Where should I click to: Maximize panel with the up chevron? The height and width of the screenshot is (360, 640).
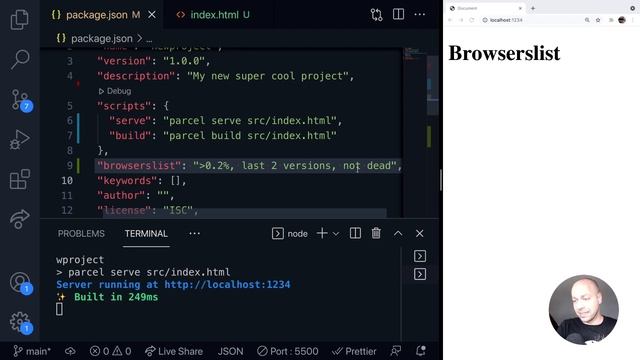click(x=398, y=233)
